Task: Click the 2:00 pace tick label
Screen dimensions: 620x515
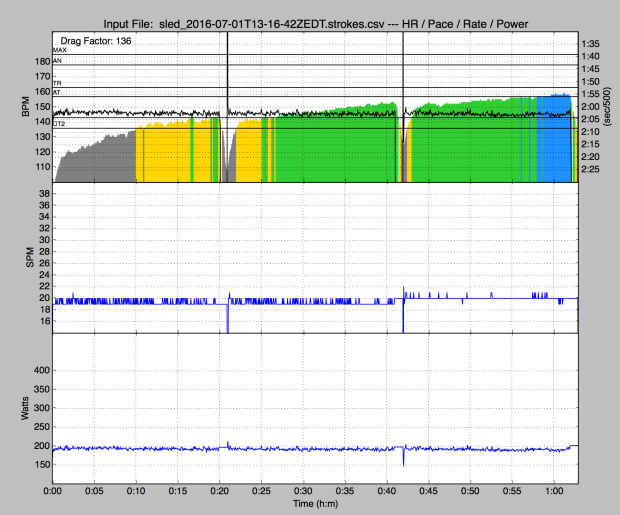Action: (591, 106)
